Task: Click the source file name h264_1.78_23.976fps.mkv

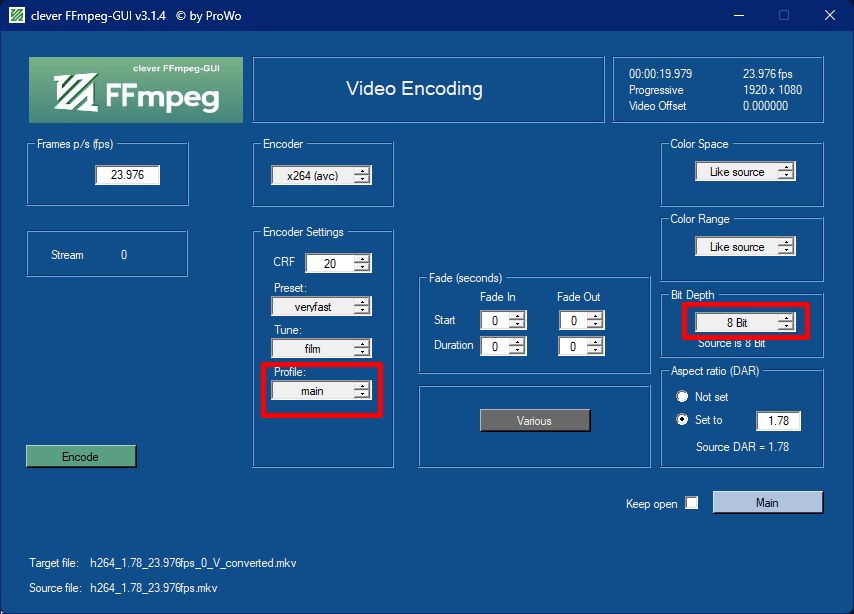Action: click(x=154, y=588)
